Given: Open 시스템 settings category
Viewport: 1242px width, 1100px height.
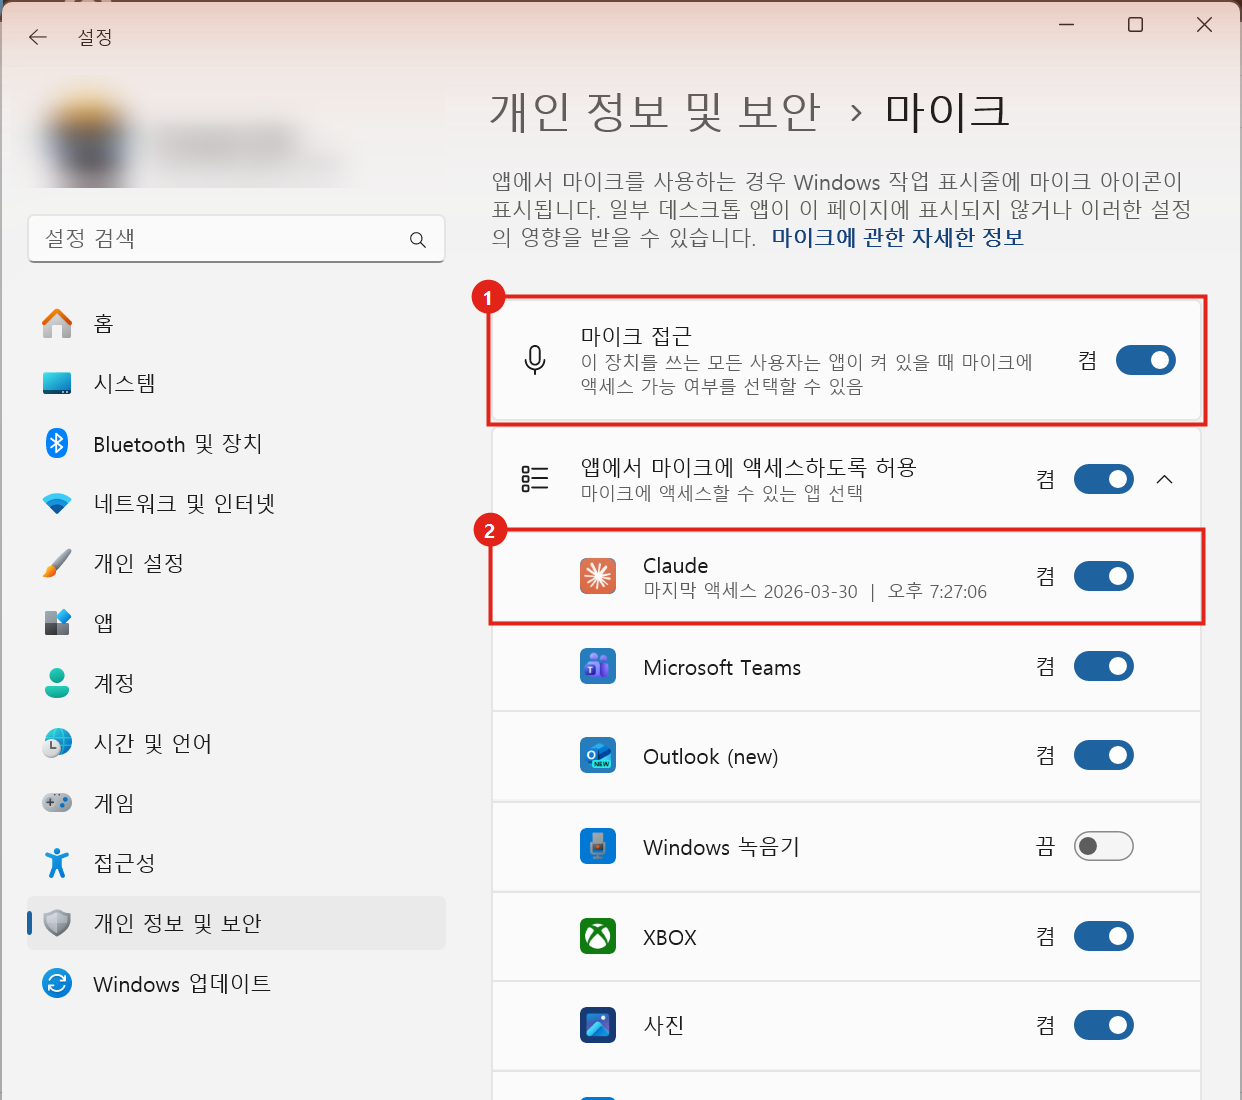Looking at the screenshot, I should click(236, 384).
